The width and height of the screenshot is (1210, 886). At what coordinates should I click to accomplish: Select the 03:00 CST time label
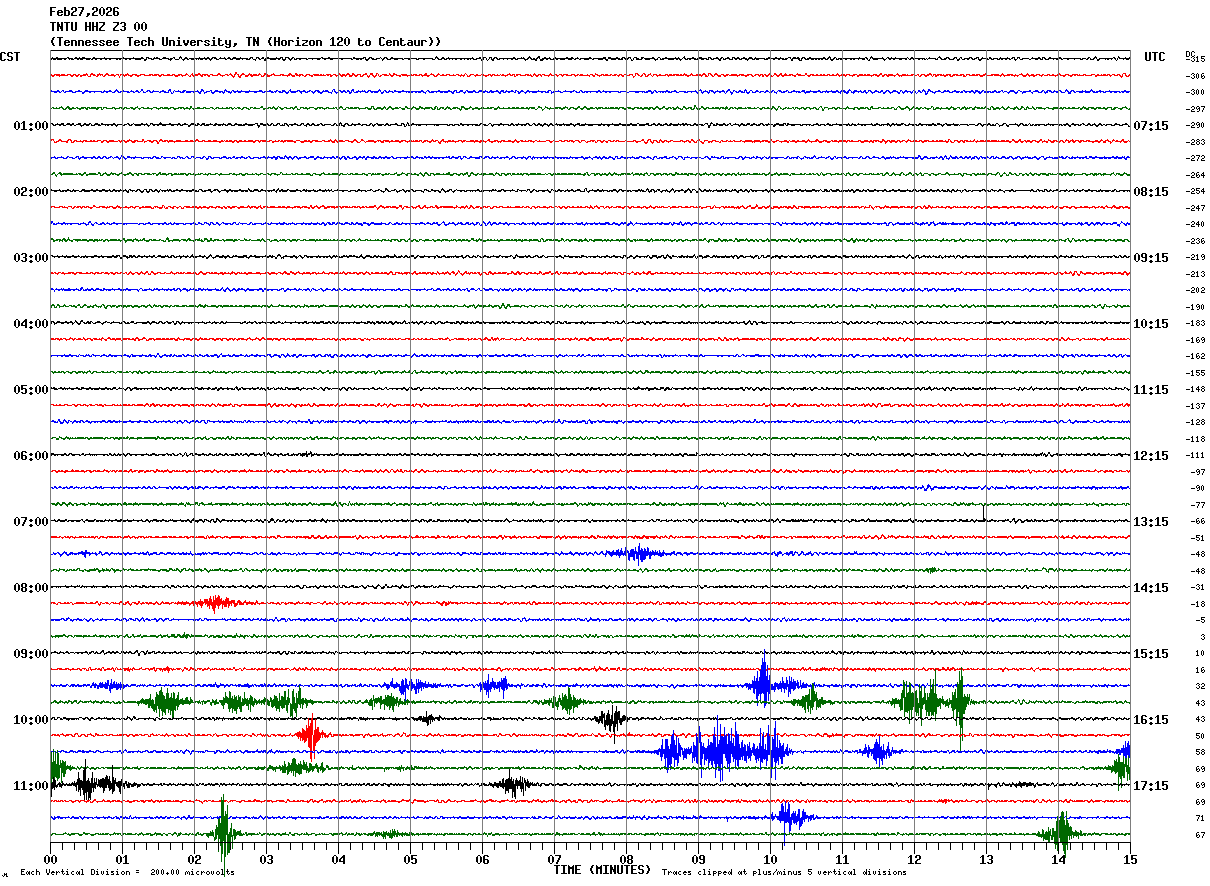(31, 258)
